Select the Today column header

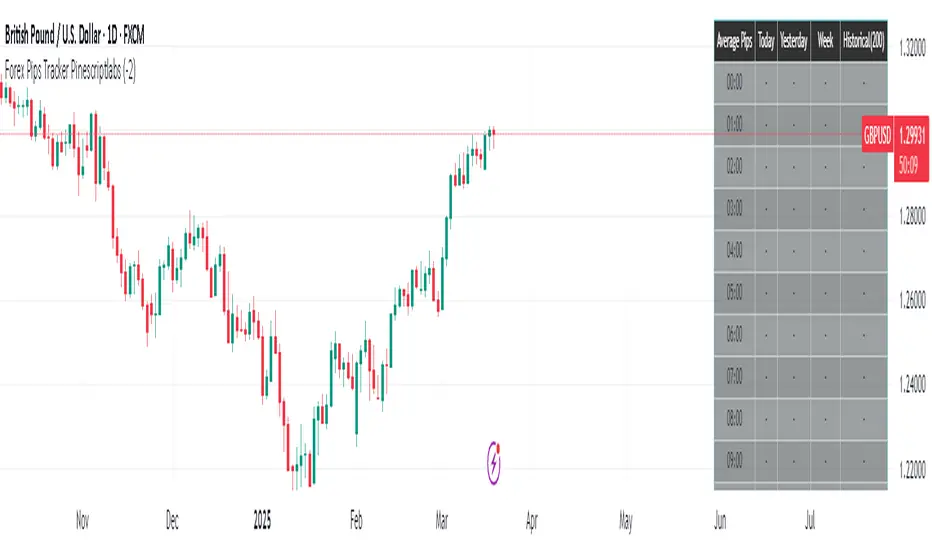coord(766,43)
